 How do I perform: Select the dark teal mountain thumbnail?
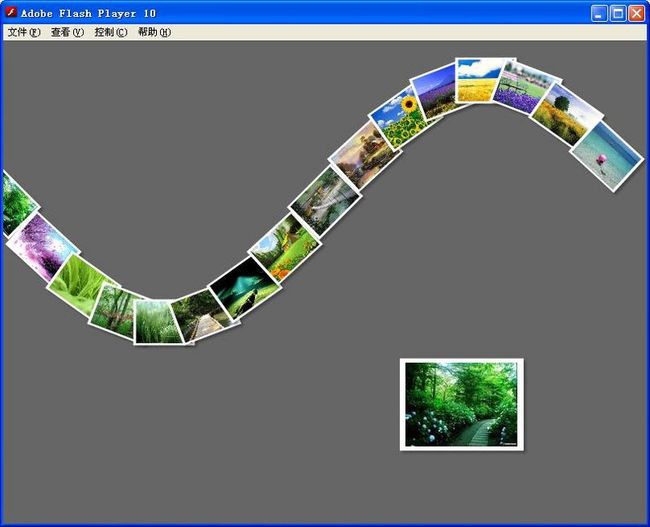pyautogui.click(x=245, y=288)
